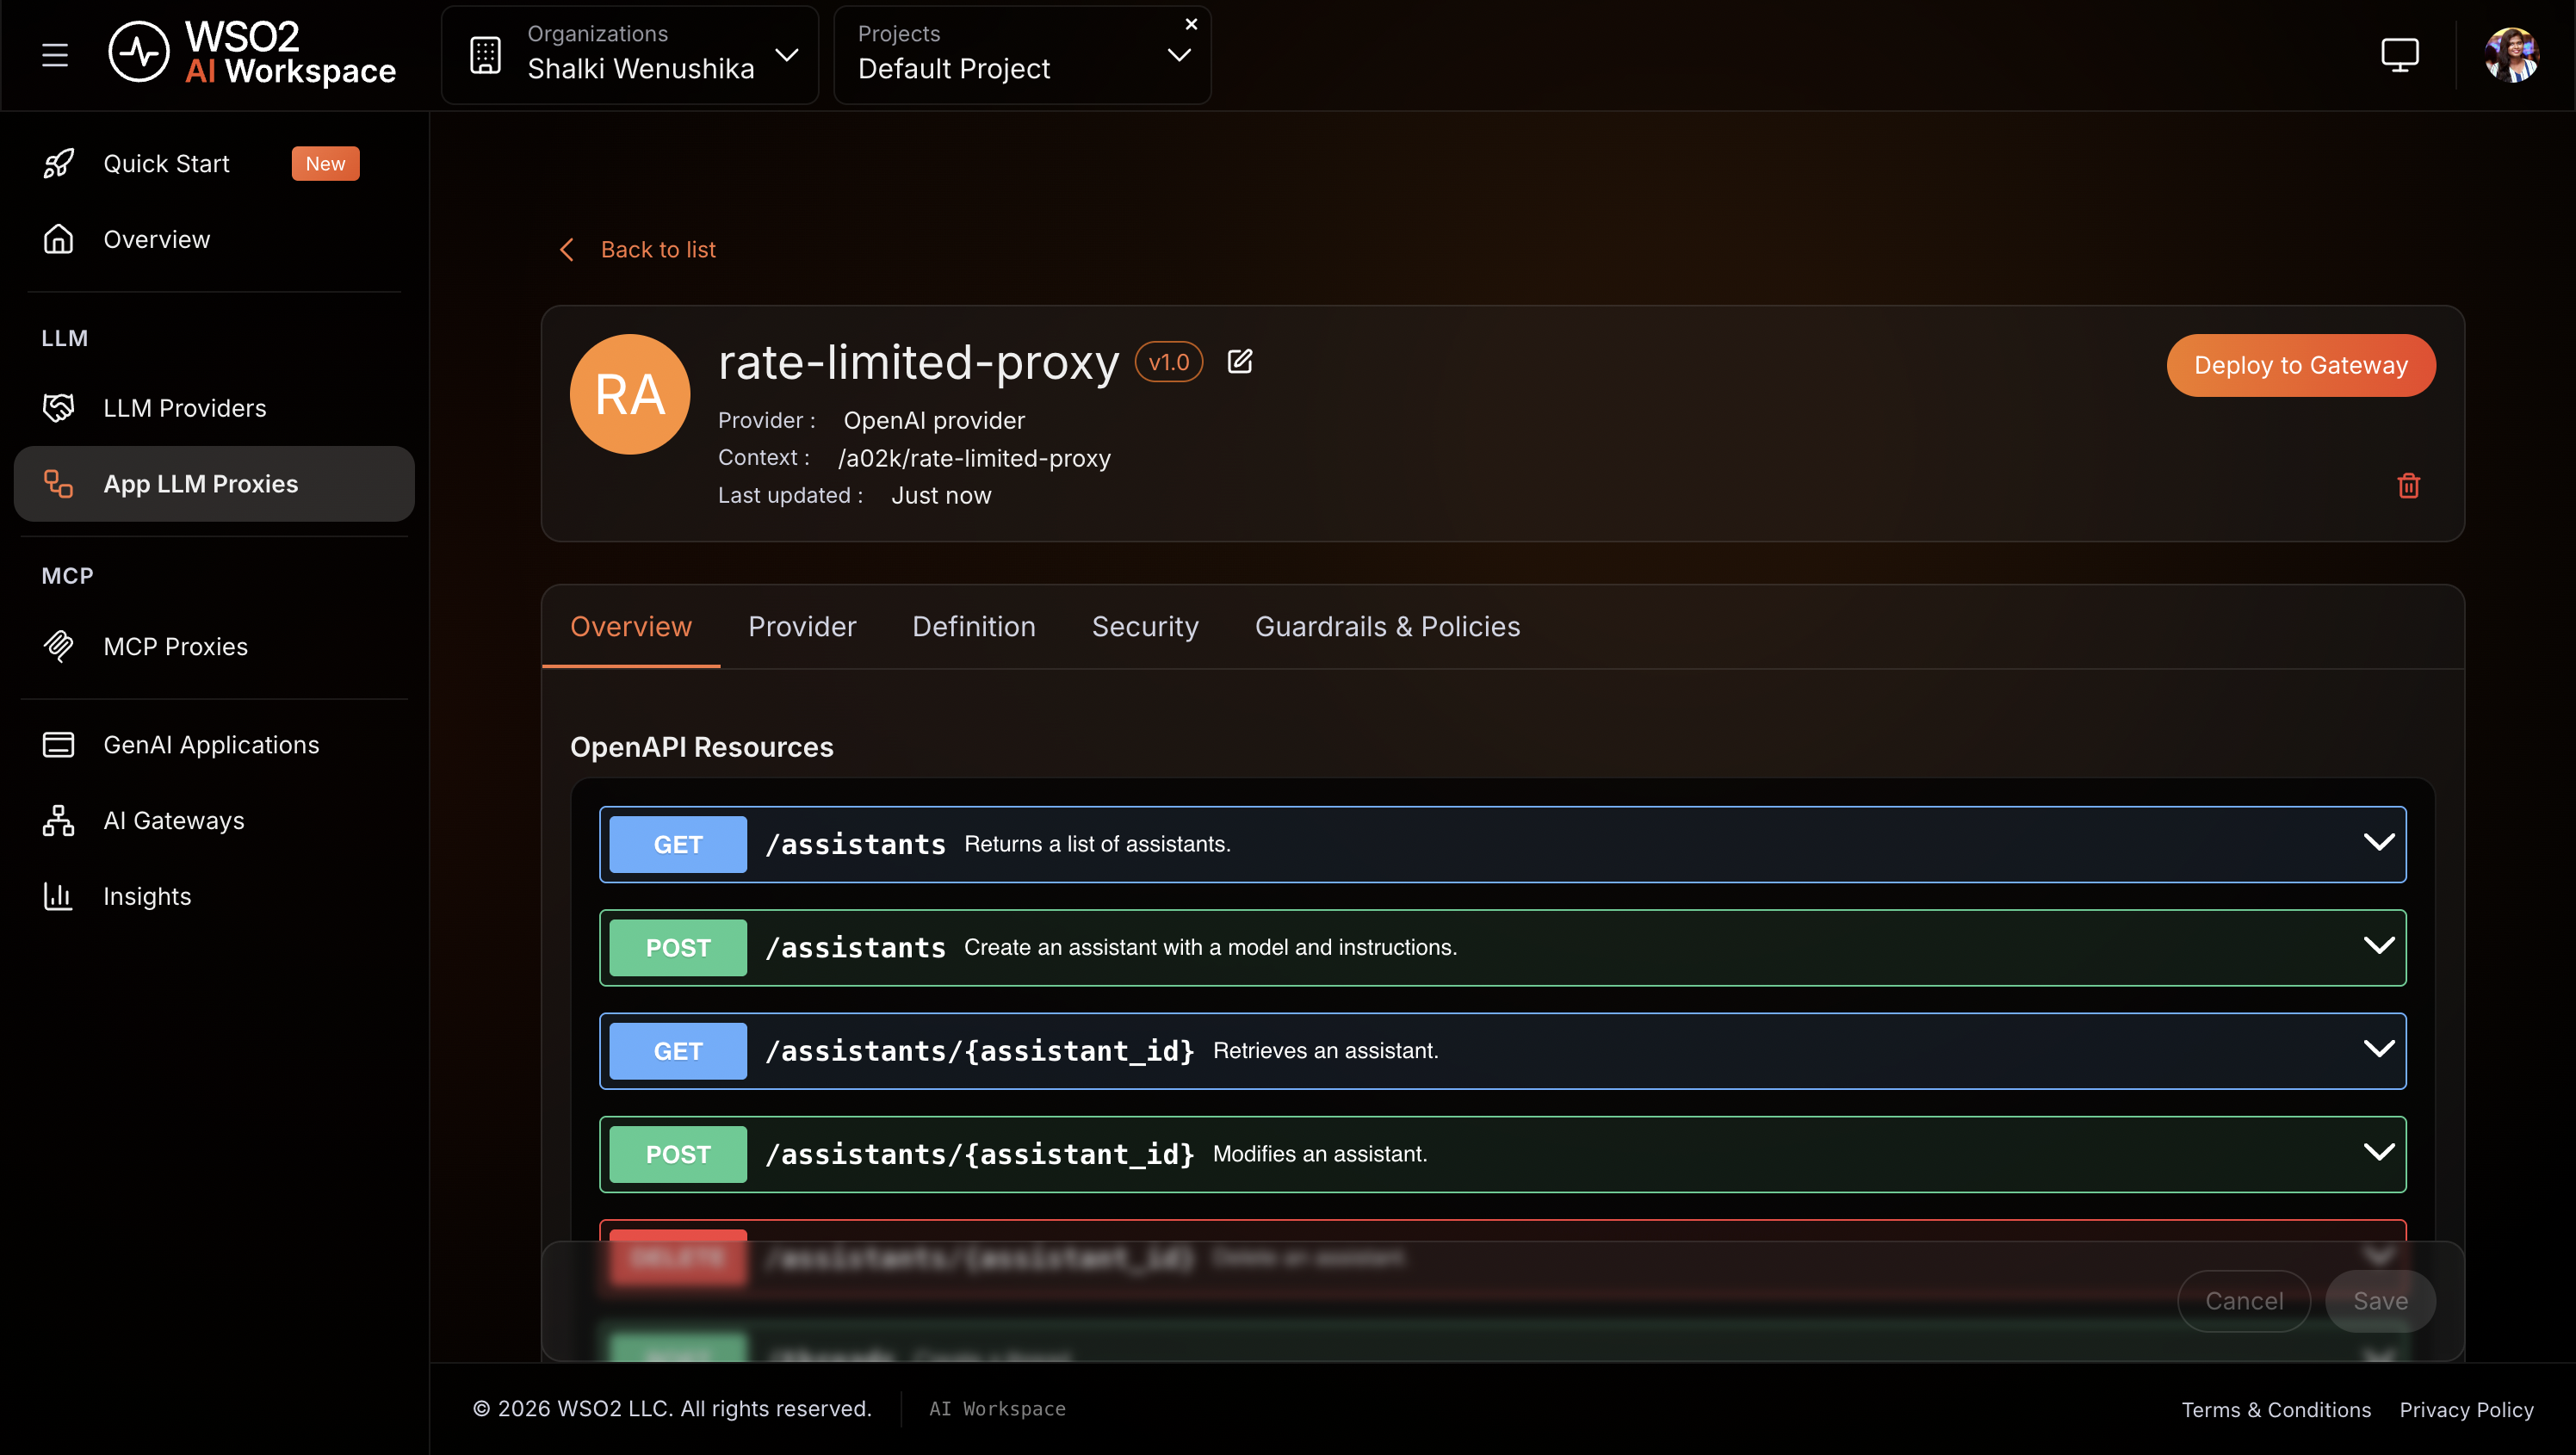Switch to the Provider tab
The width and height of the screenshot is (2576, 1455).
(802, 627)
